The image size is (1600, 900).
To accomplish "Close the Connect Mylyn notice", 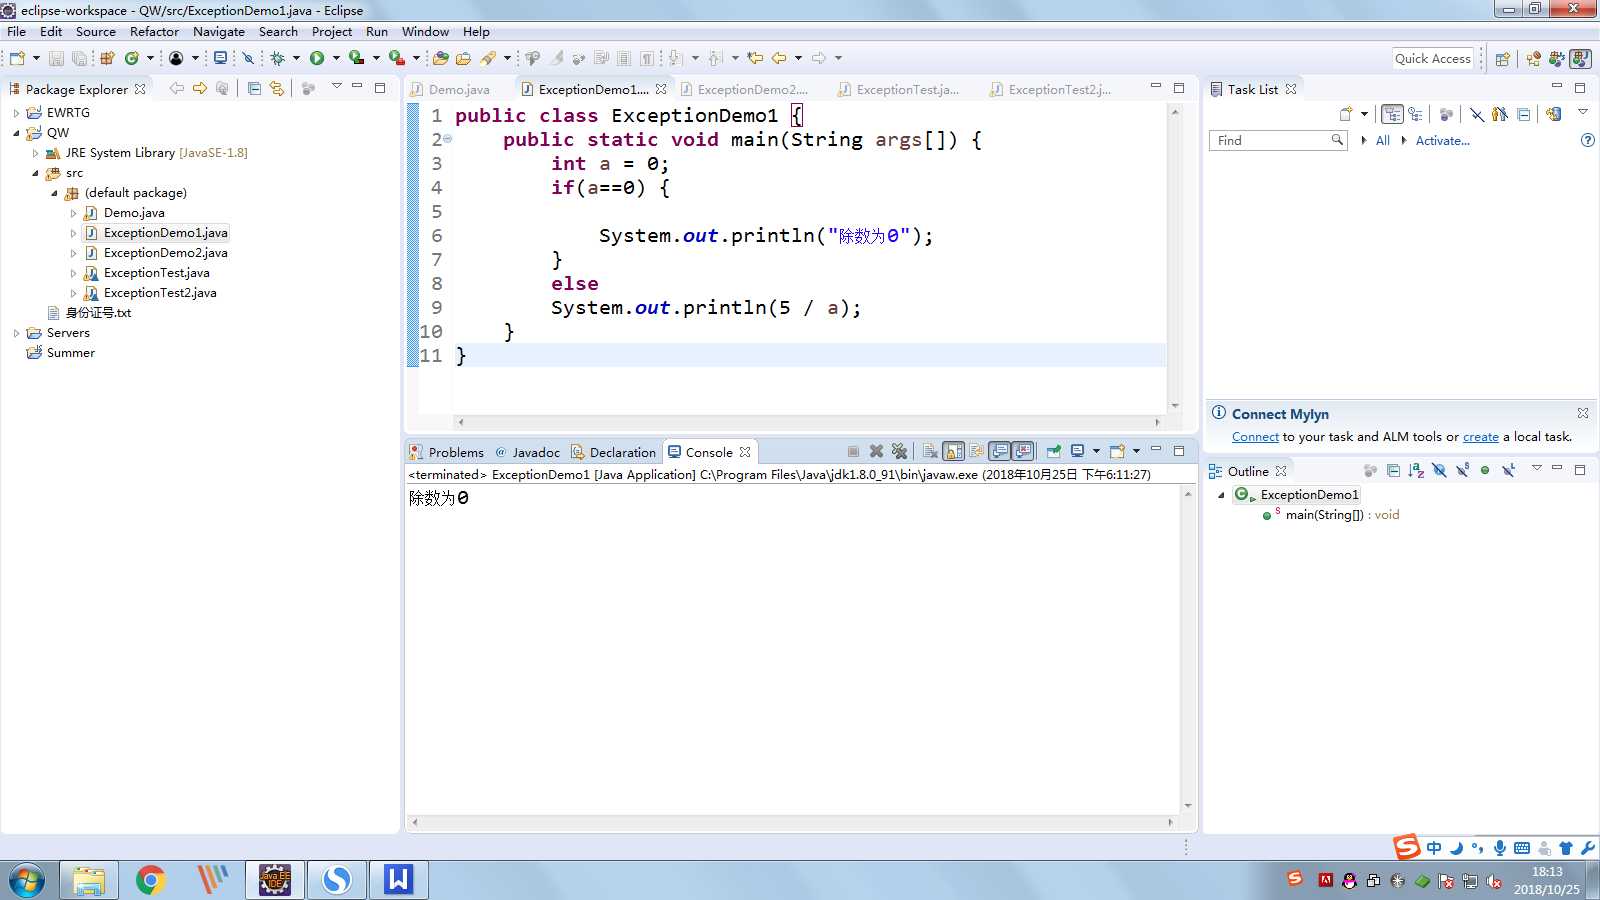I will [x=1583, y=413].
